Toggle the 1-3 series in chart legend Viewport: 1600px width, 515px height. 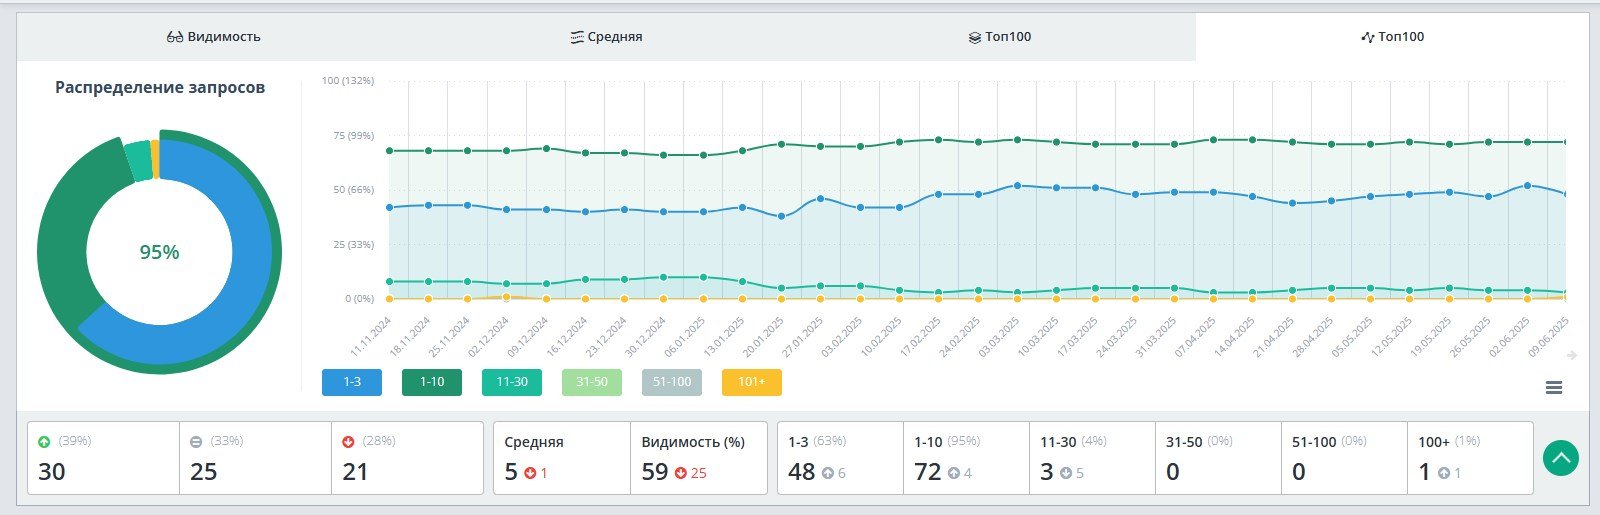tap(352, 382)
